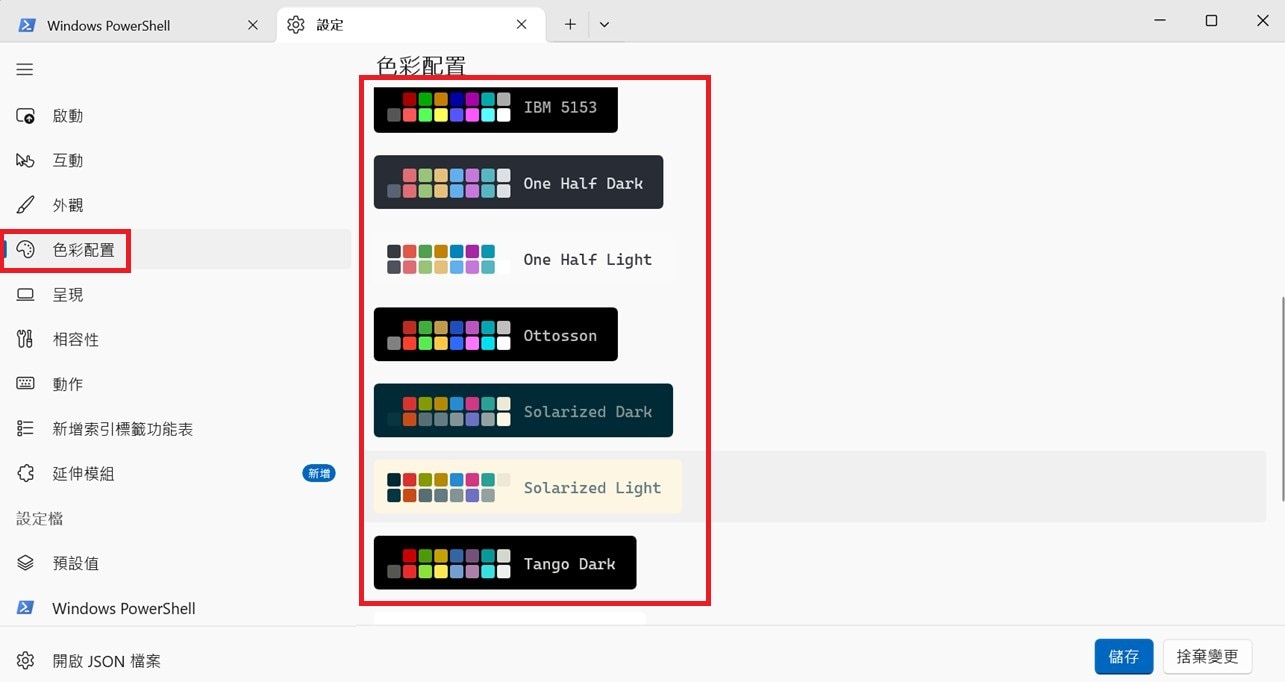The height and width of the screenshot is (682, 1285).
Task: Click the gear icon beside 開啟 JSON 檔案
Action: (26, 661)
